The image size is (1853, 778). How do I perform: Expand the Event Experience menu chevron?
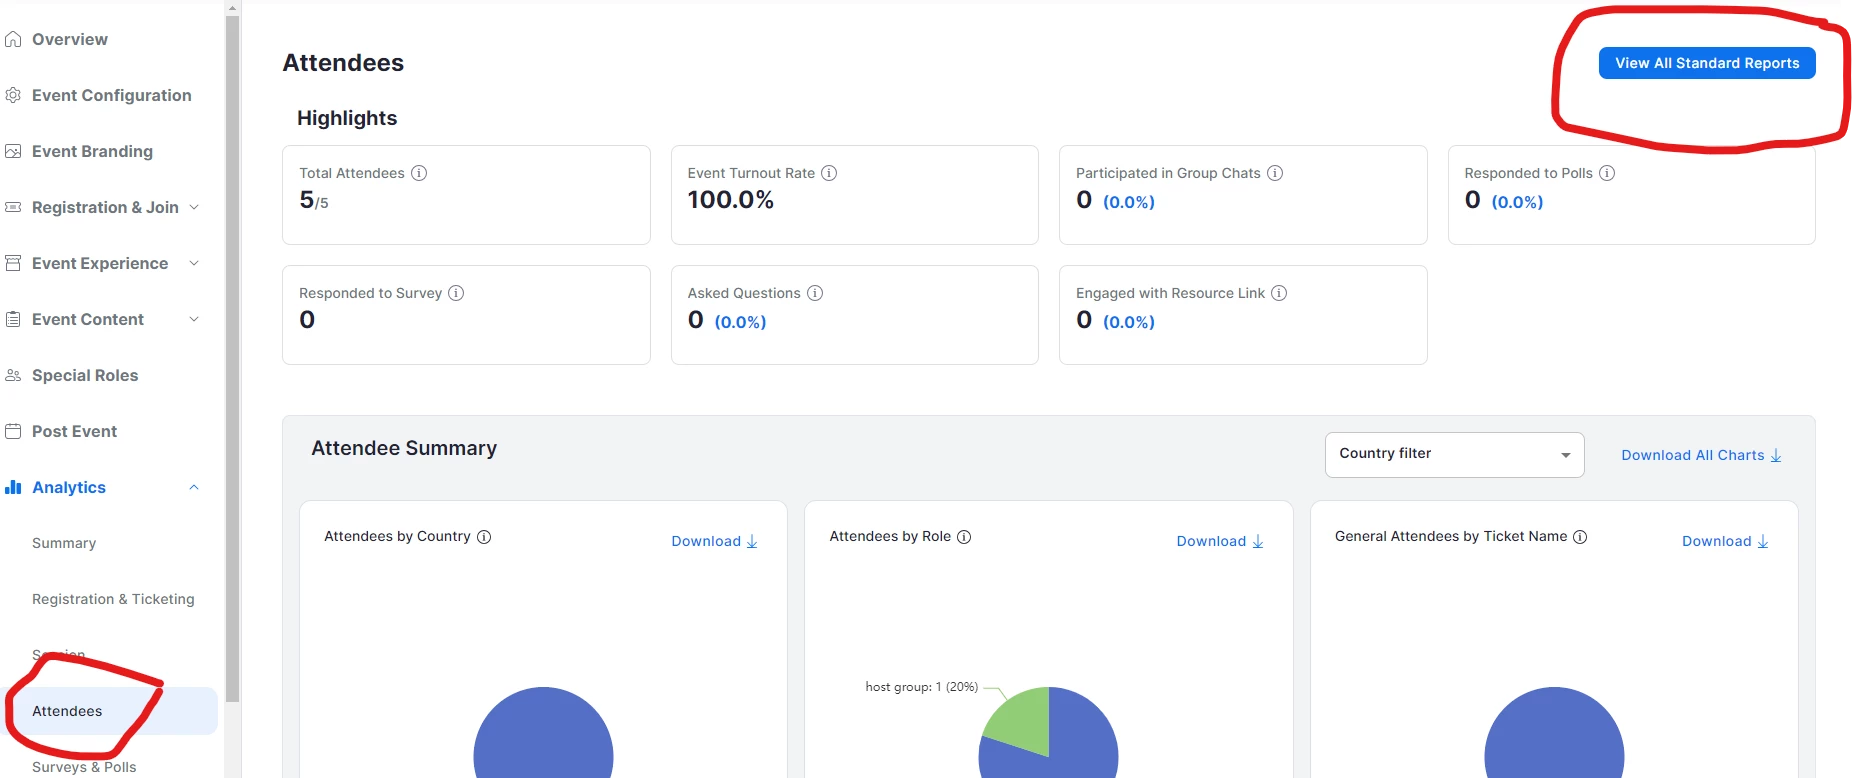tap(194, 263)
